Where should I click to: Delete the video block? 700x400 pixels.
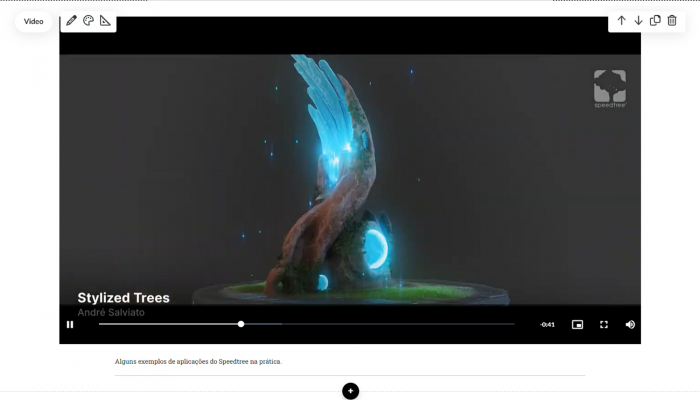672,21
